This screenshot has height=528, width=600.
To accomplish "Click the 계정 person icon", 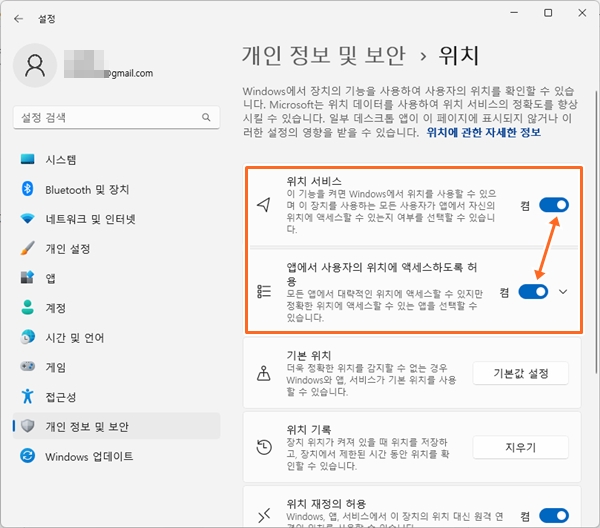I will pyautogui.click(x=28, y=307).
